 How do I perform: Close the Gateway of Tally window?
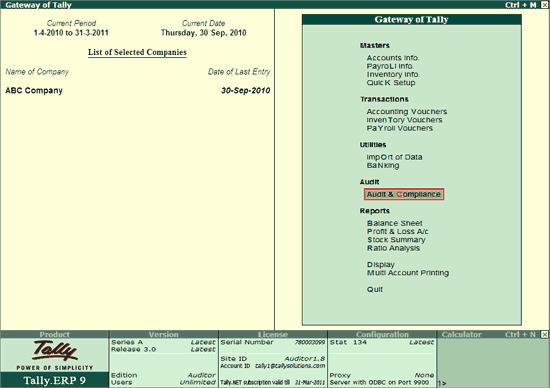[x=544, y=5]
